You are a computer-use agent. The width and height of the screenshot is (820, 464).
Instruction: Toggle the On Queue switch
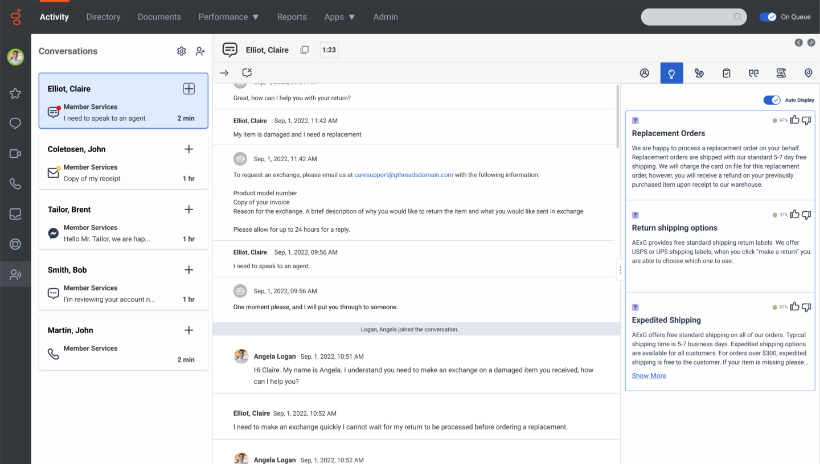click(768, 17)
